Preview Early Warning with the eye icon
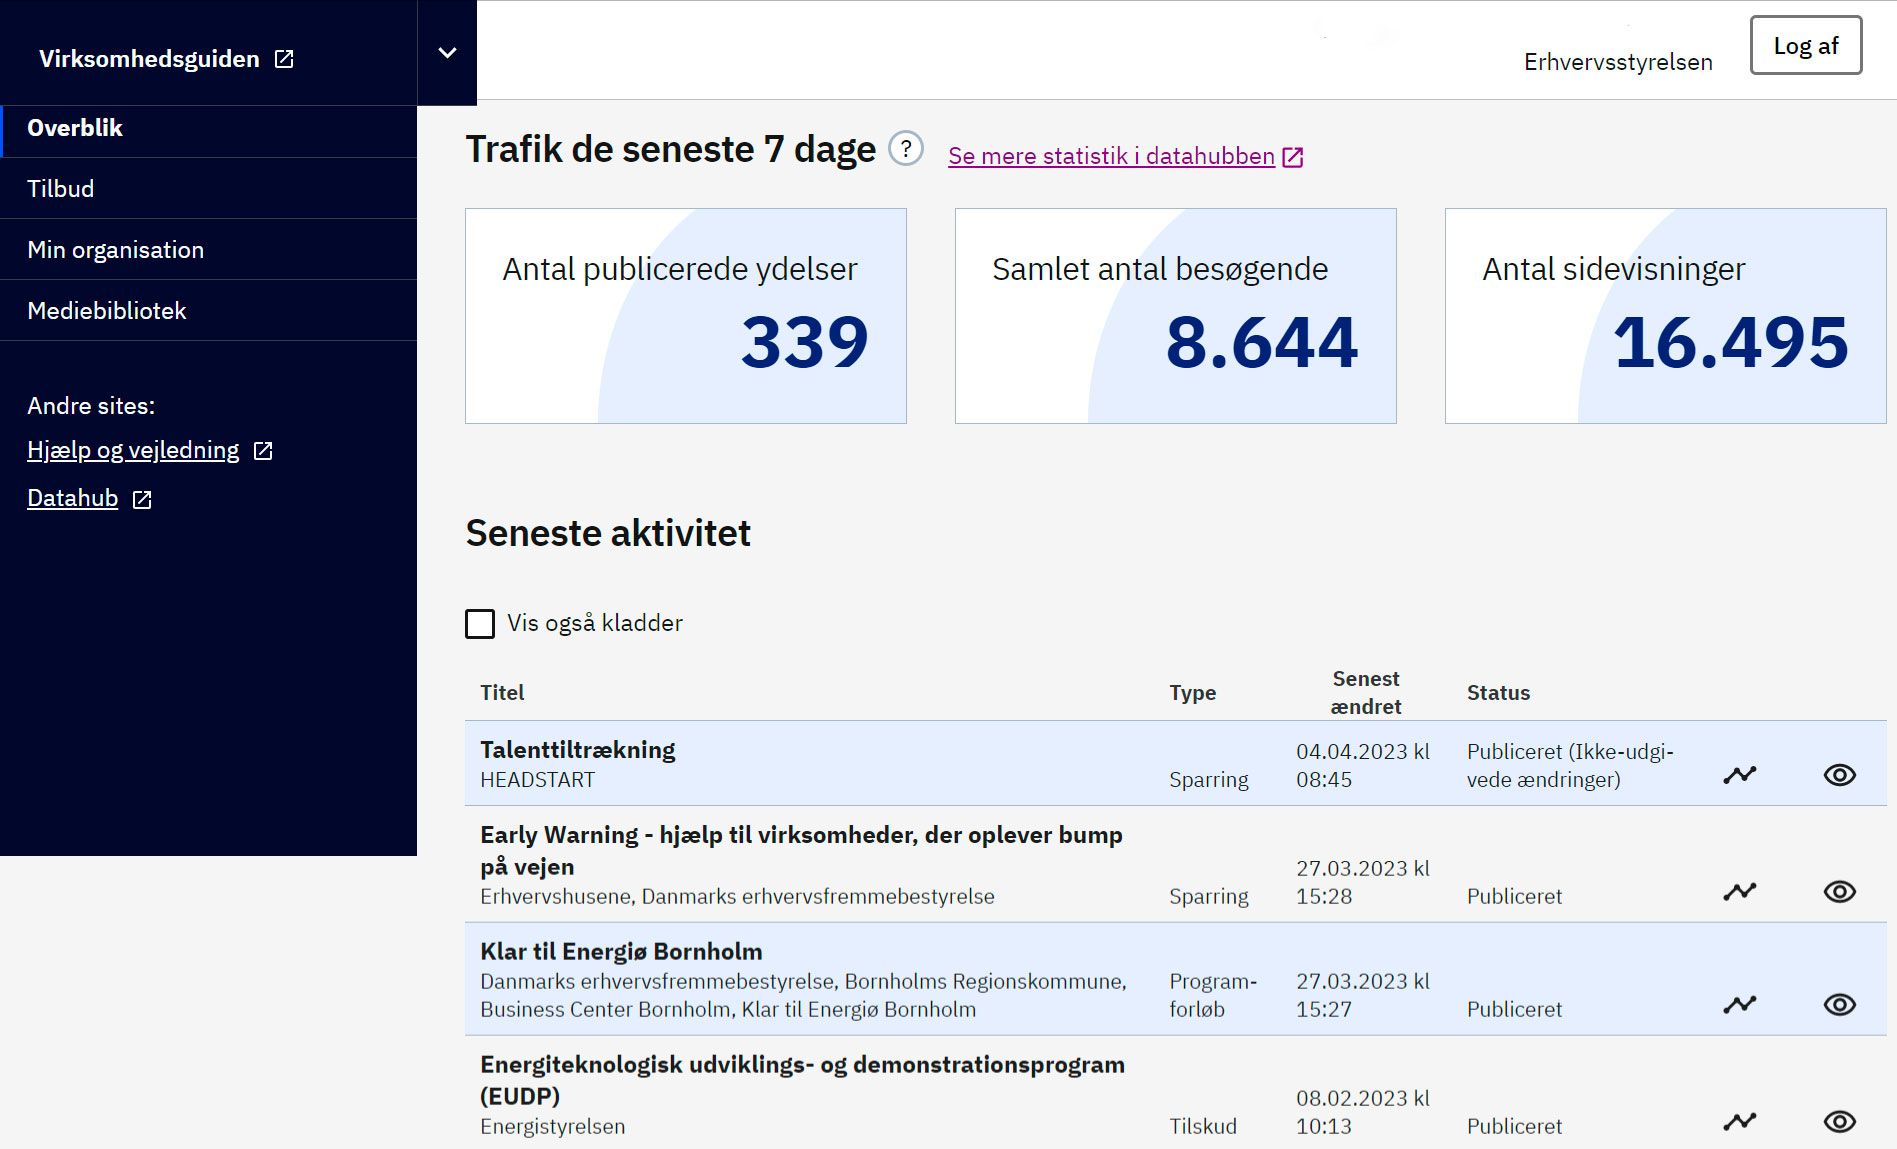This screenshot has height=1149, width=1897. point(1839,891)
